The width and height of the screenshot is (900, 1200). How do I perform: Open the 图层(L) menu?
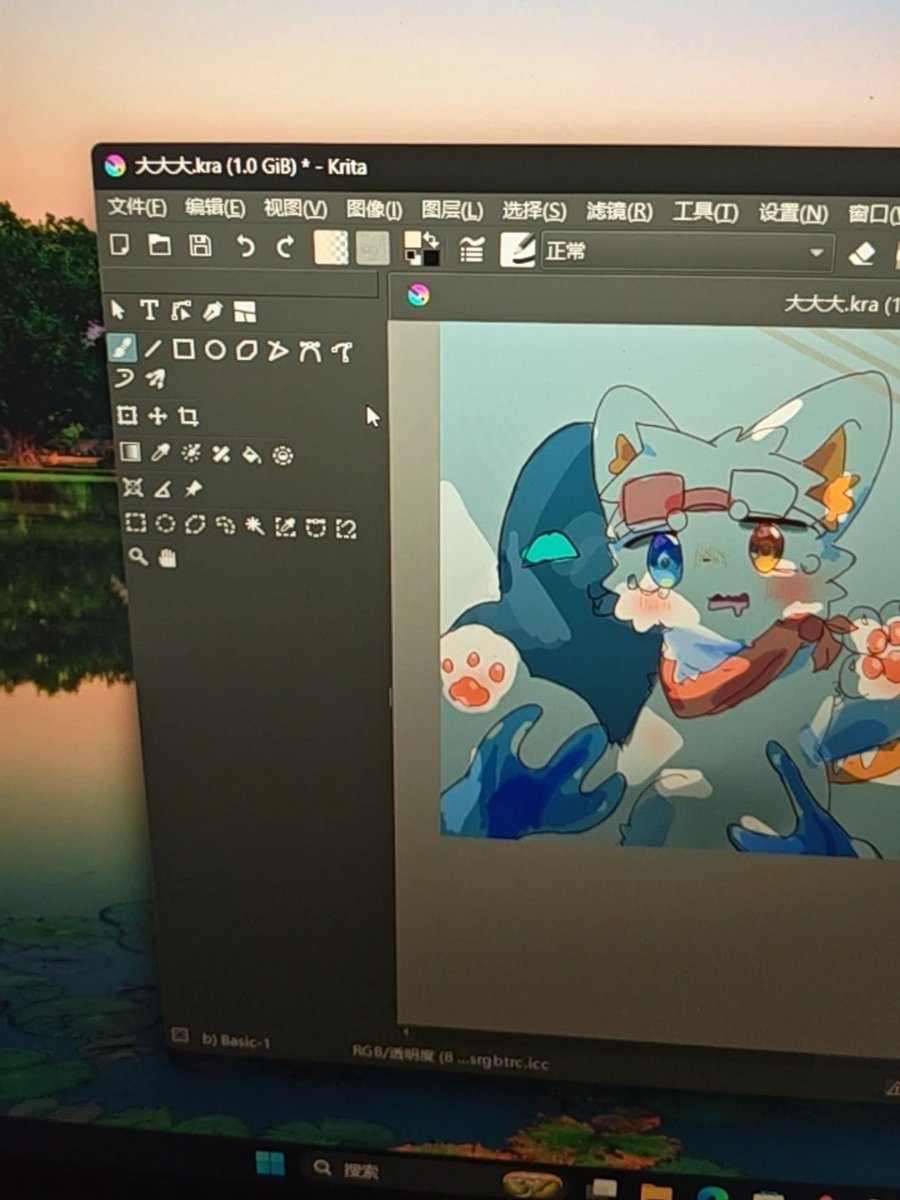452,211
